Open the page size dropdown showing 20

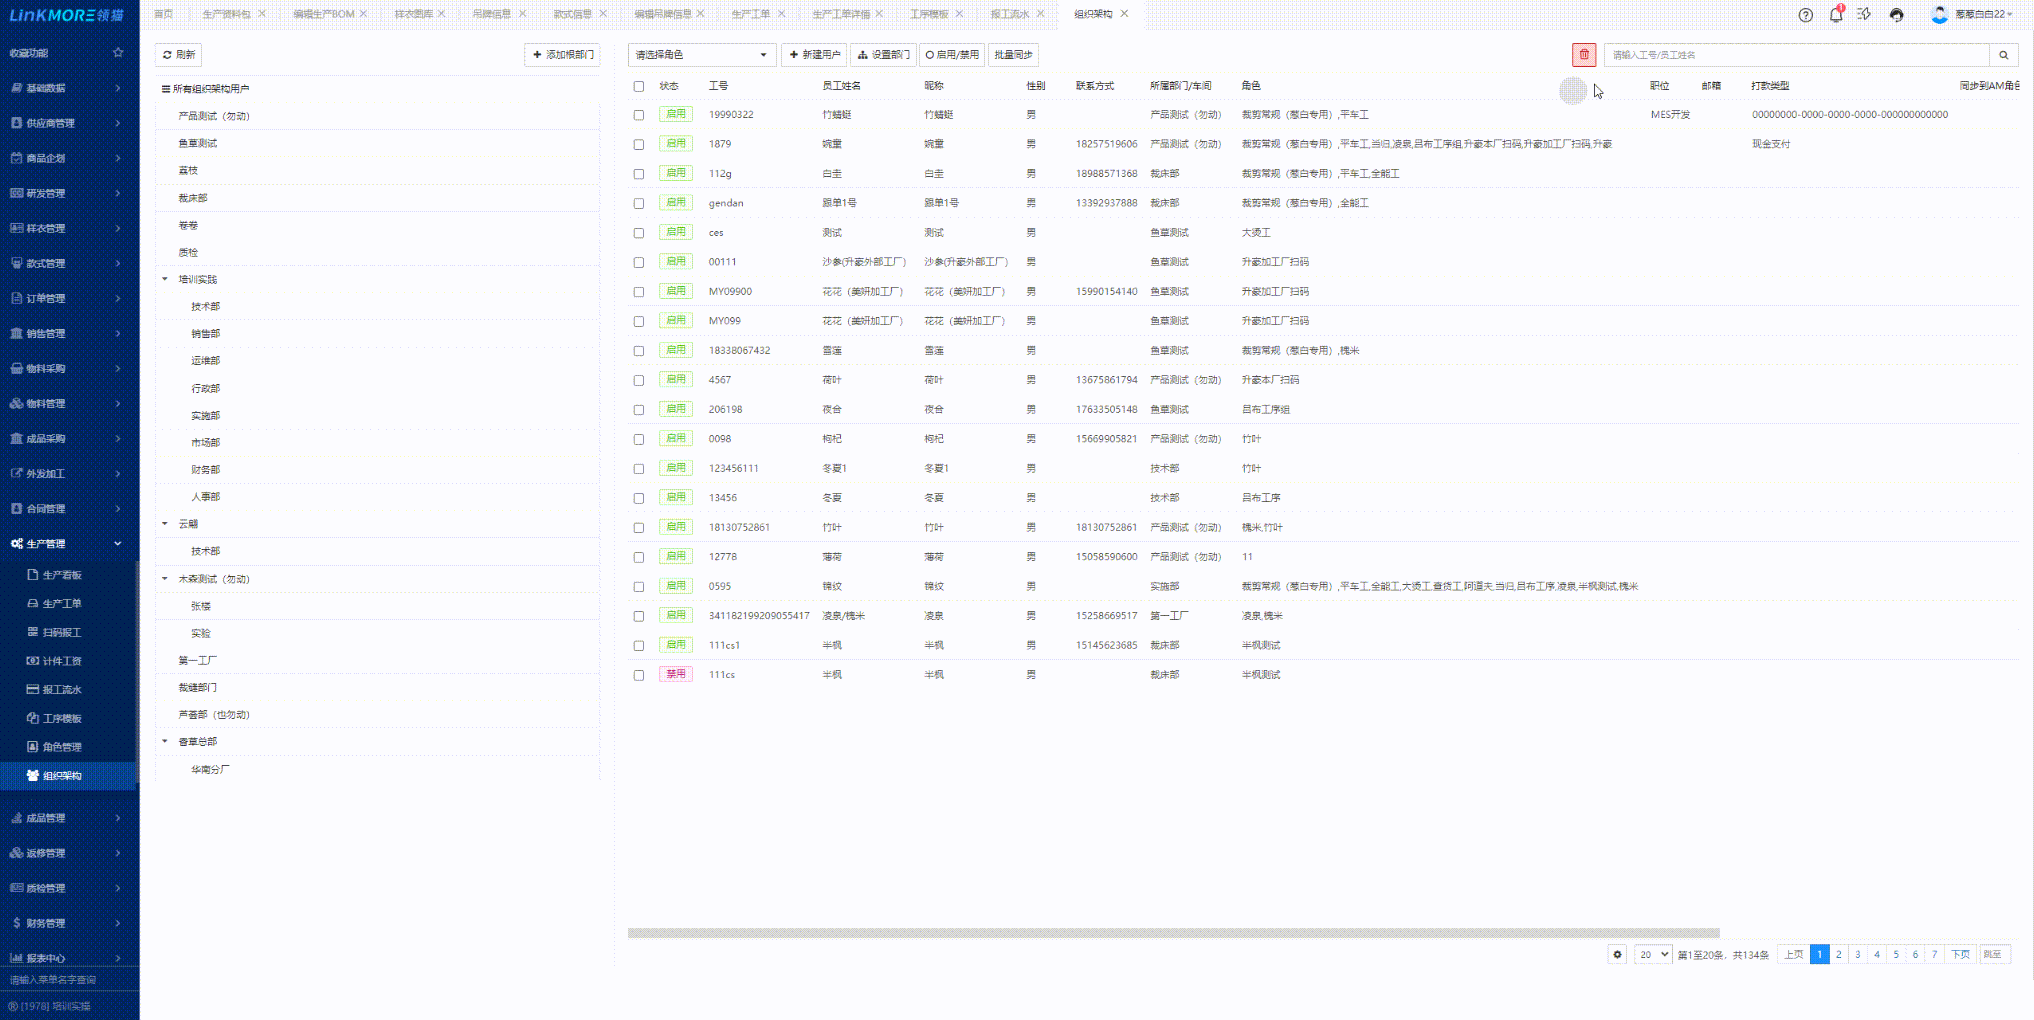(1653, 954)
